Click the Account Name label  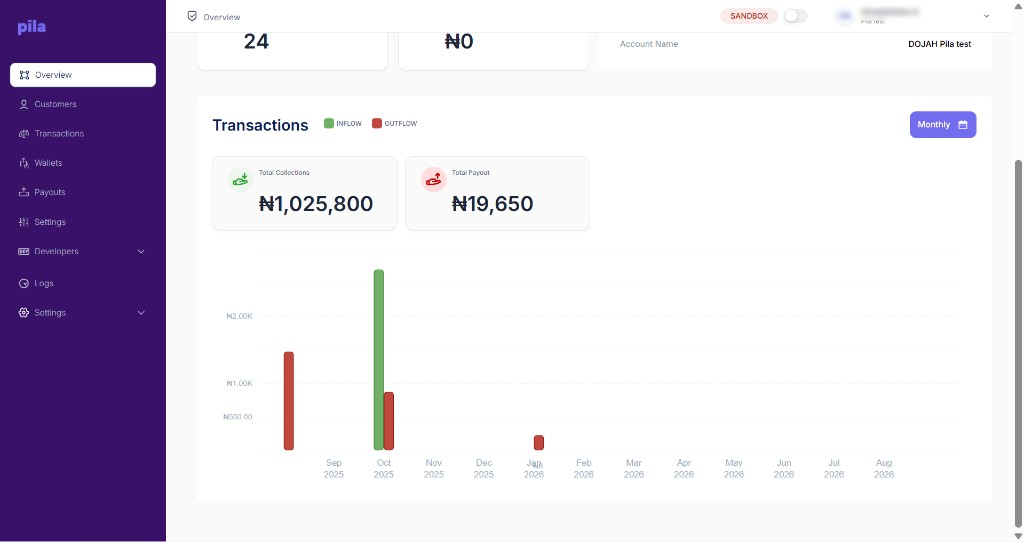pyautogui.click(x=648, y=44)
